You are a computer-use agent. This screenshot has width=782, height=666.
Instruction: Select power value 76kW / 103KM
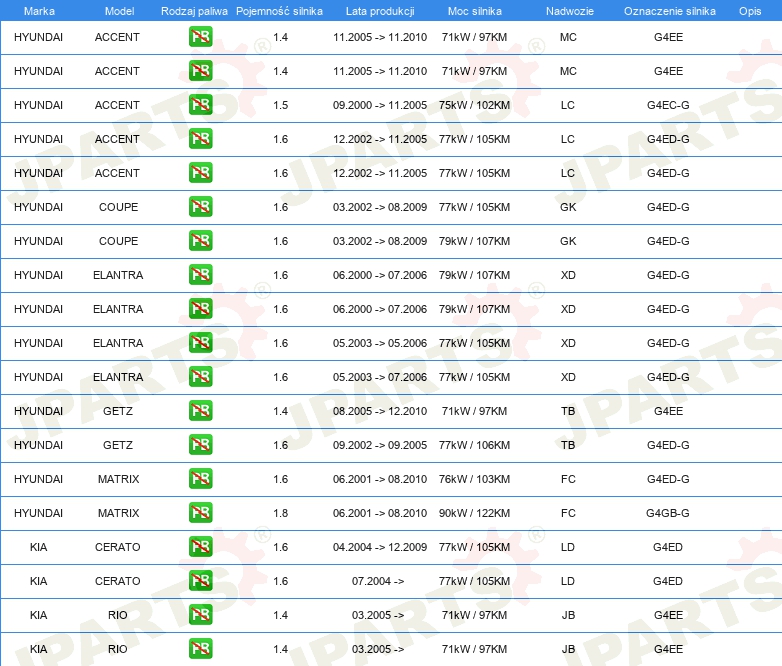click(x=474, y=479)
